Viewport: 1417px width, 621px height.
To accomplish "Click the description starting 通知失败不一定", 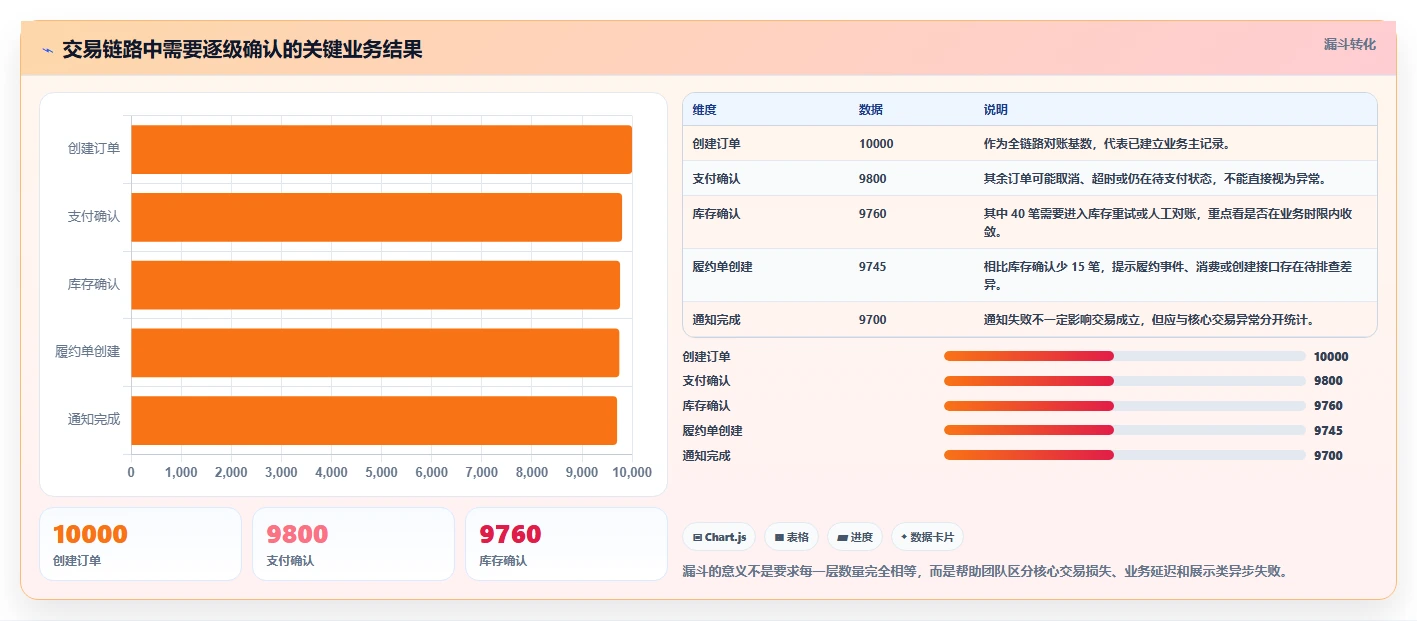I will point(1148,320).
